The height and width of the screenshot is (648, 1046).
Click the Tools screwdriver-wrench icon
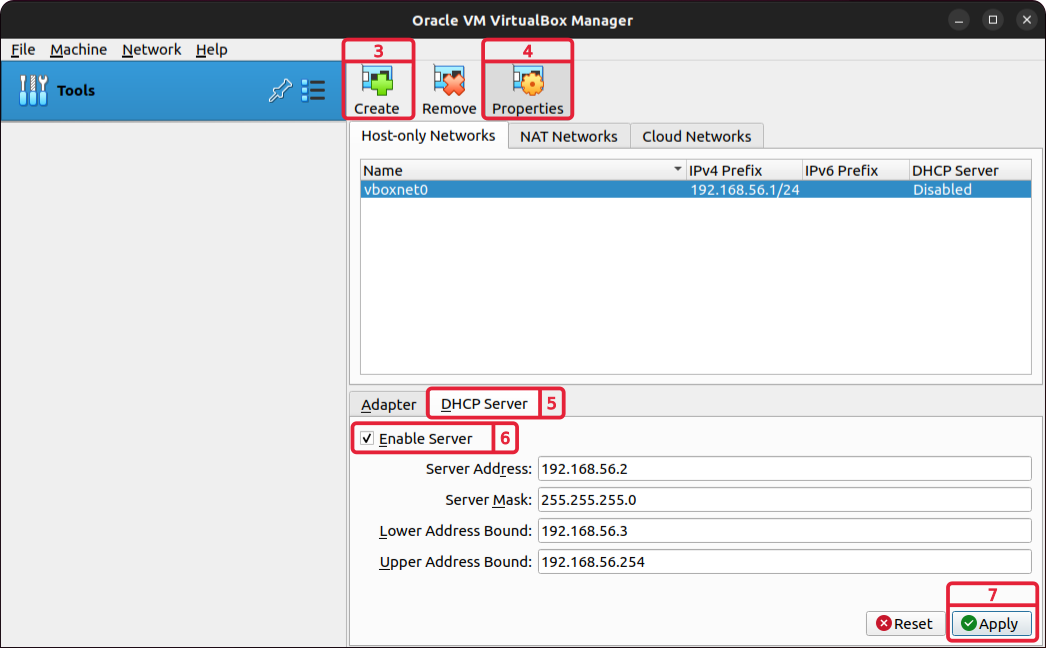coord(33,90)
